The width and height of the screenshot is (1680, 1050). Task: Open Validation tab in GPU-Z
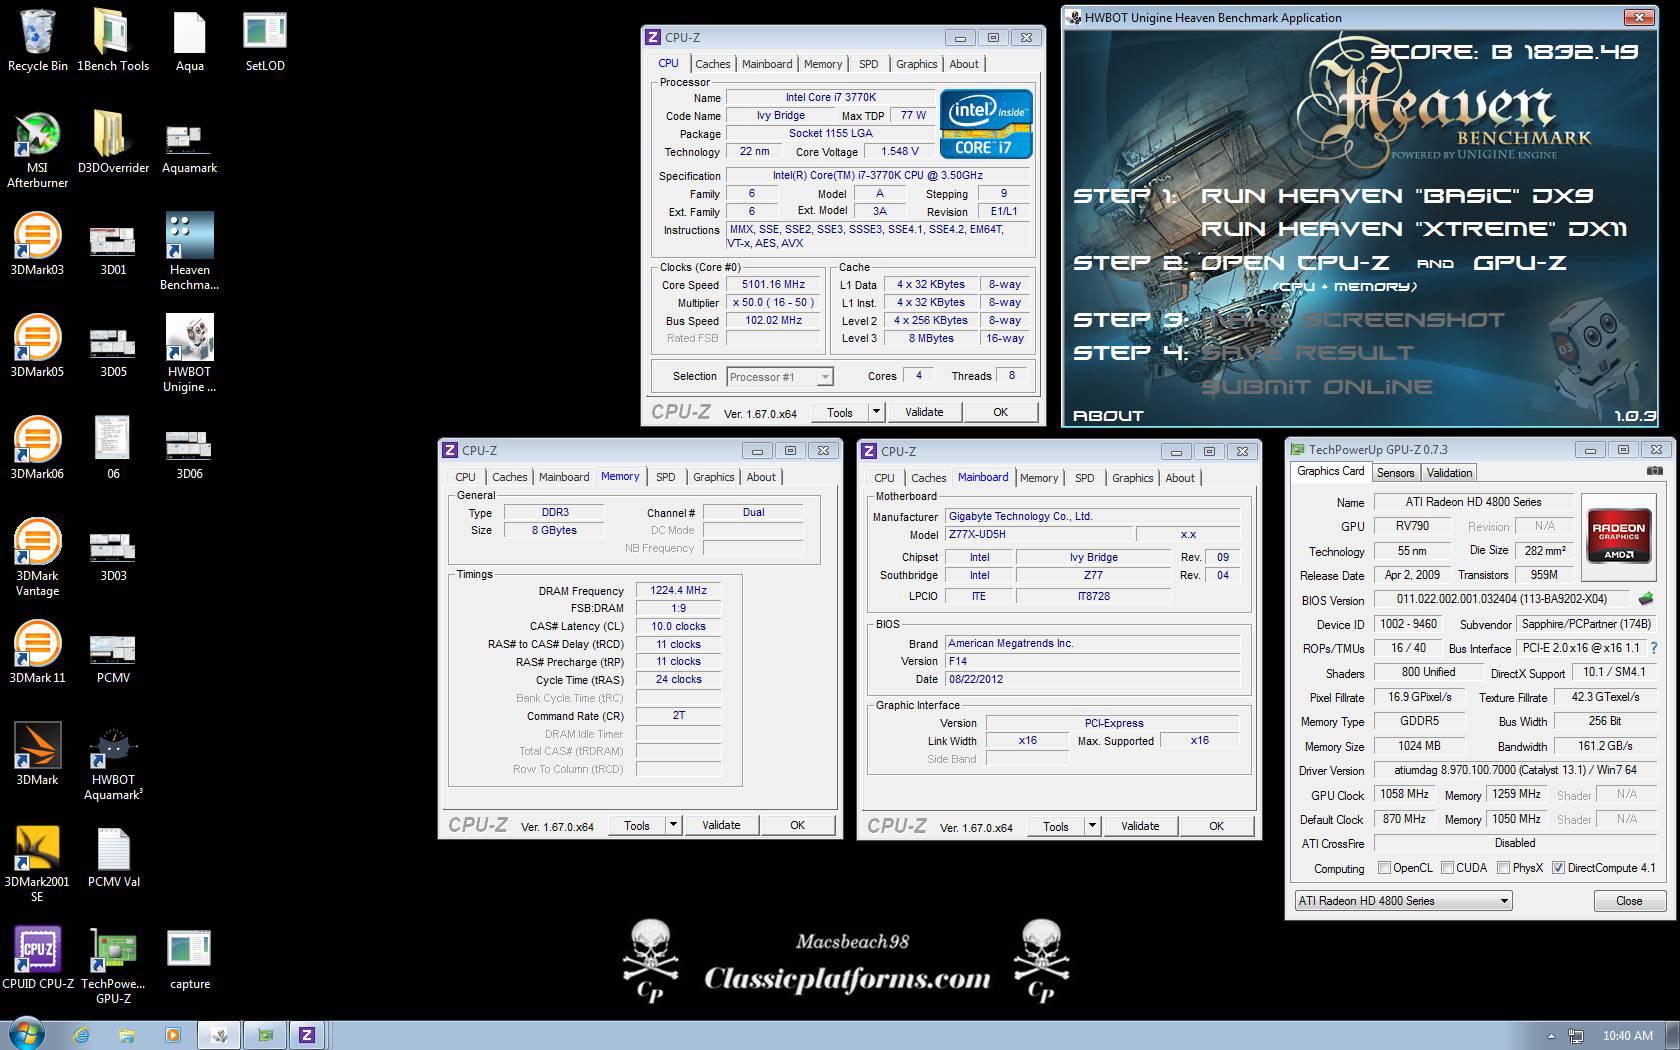(1449, 473)
